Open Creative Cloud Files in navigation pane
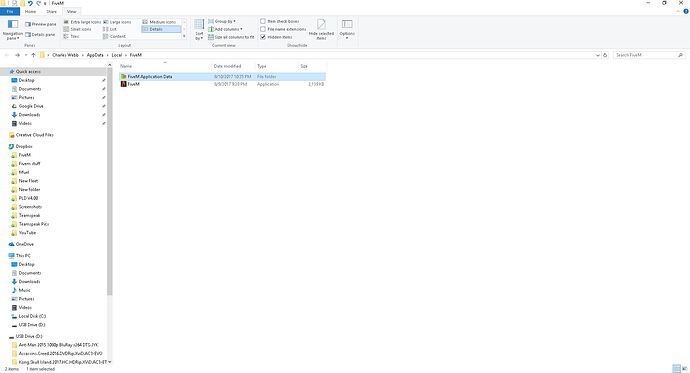This screenshot has width=690, height=373. (34, 135)
